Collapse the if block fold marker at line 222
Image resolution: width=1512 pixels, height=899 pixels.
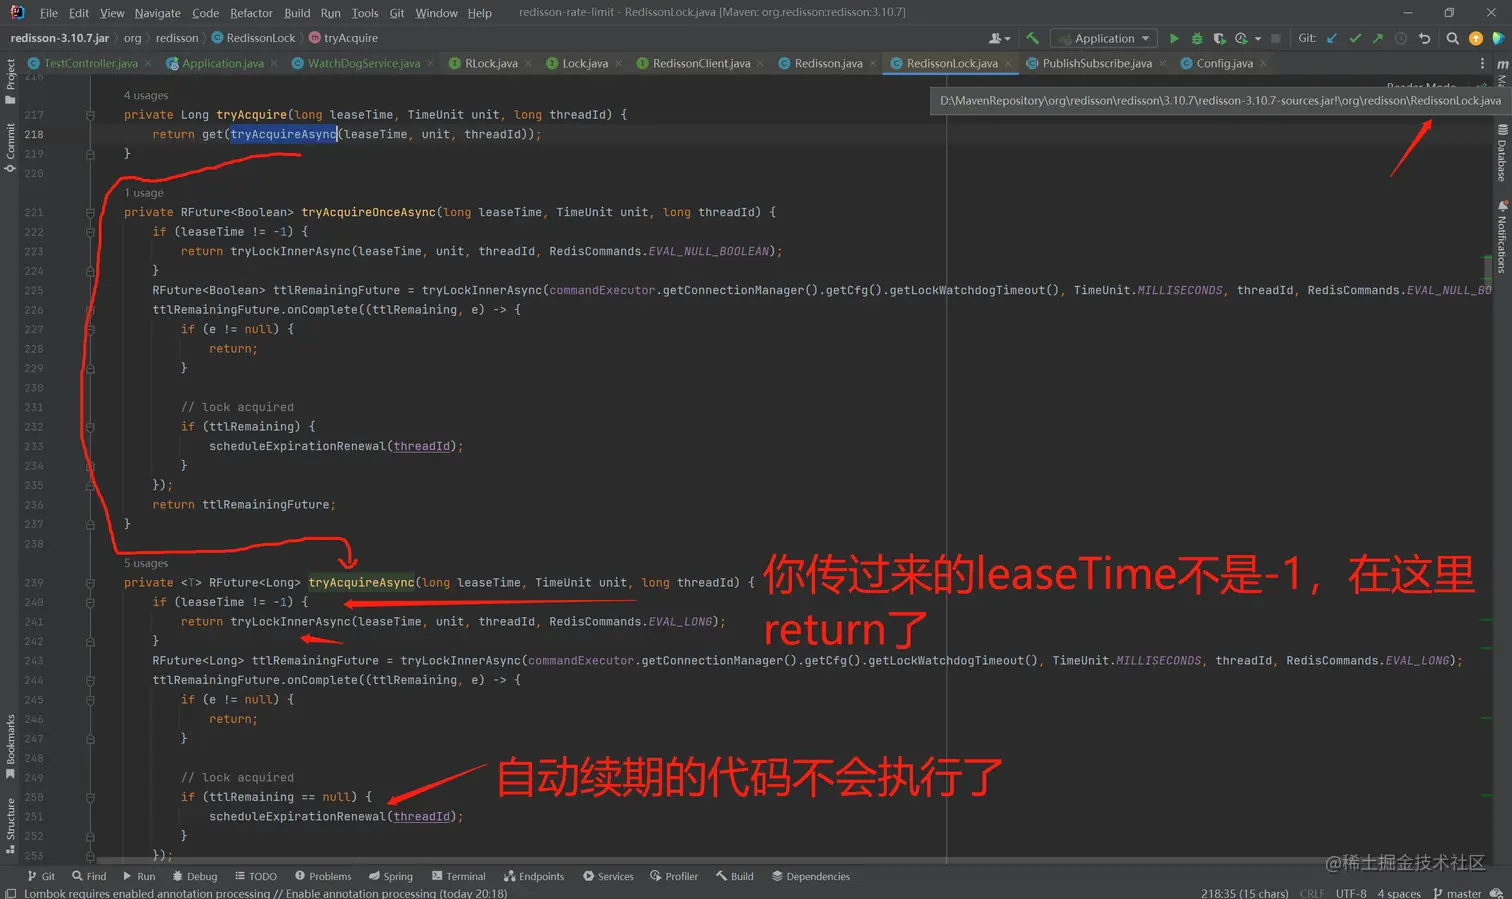90,232
